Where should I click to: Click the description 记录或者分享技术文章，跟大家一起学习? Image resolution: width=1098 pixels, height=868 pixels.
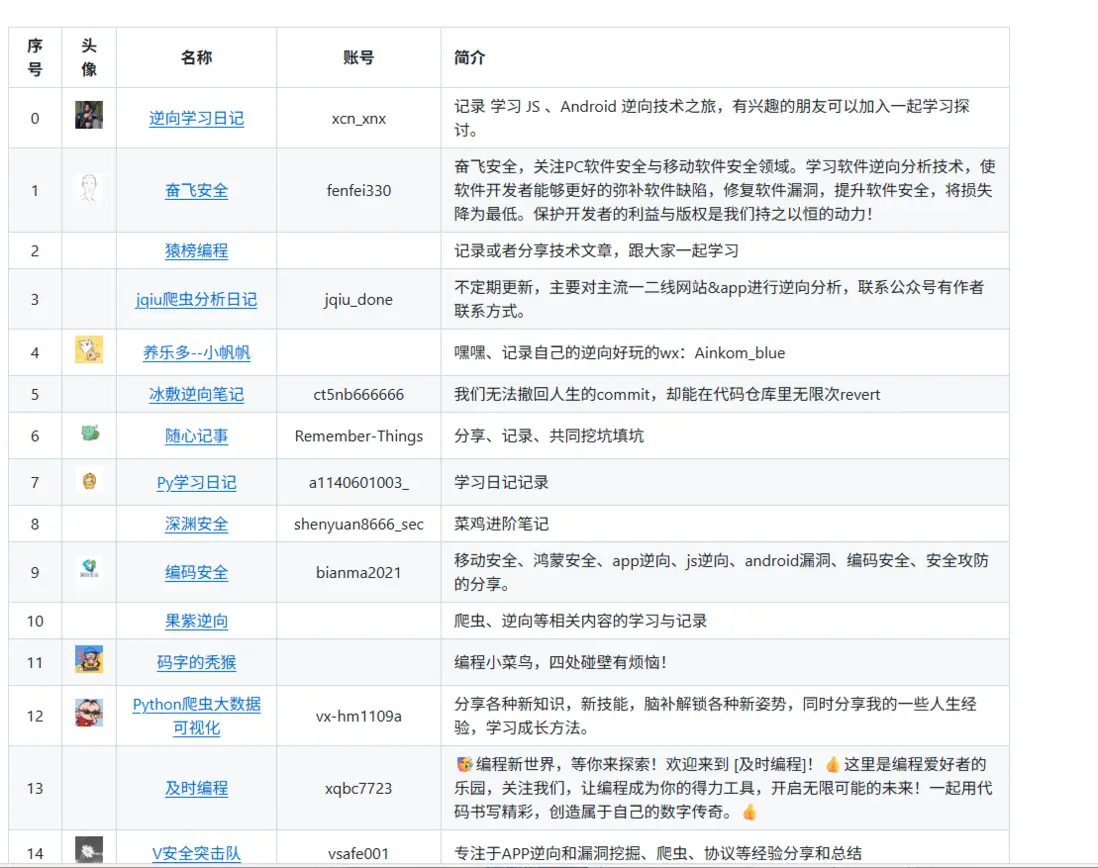pos(597,251)
